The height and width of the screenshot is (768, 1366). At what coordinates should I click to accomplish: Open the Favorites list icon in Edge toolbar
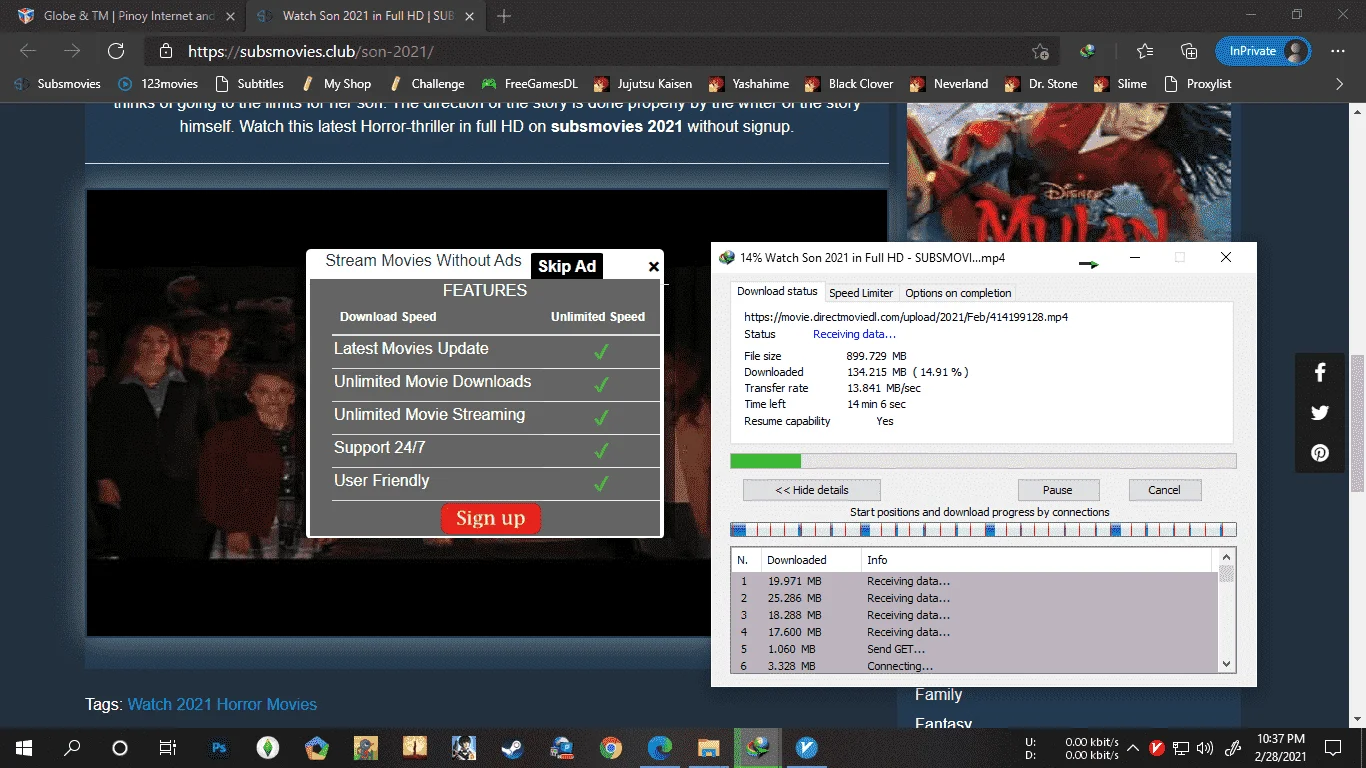(x=1145, y=51)
